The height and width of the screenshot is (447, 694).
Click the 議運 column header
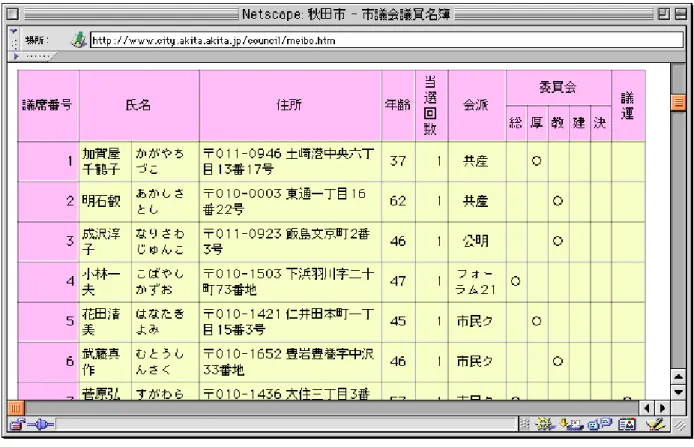coord(628,105)
